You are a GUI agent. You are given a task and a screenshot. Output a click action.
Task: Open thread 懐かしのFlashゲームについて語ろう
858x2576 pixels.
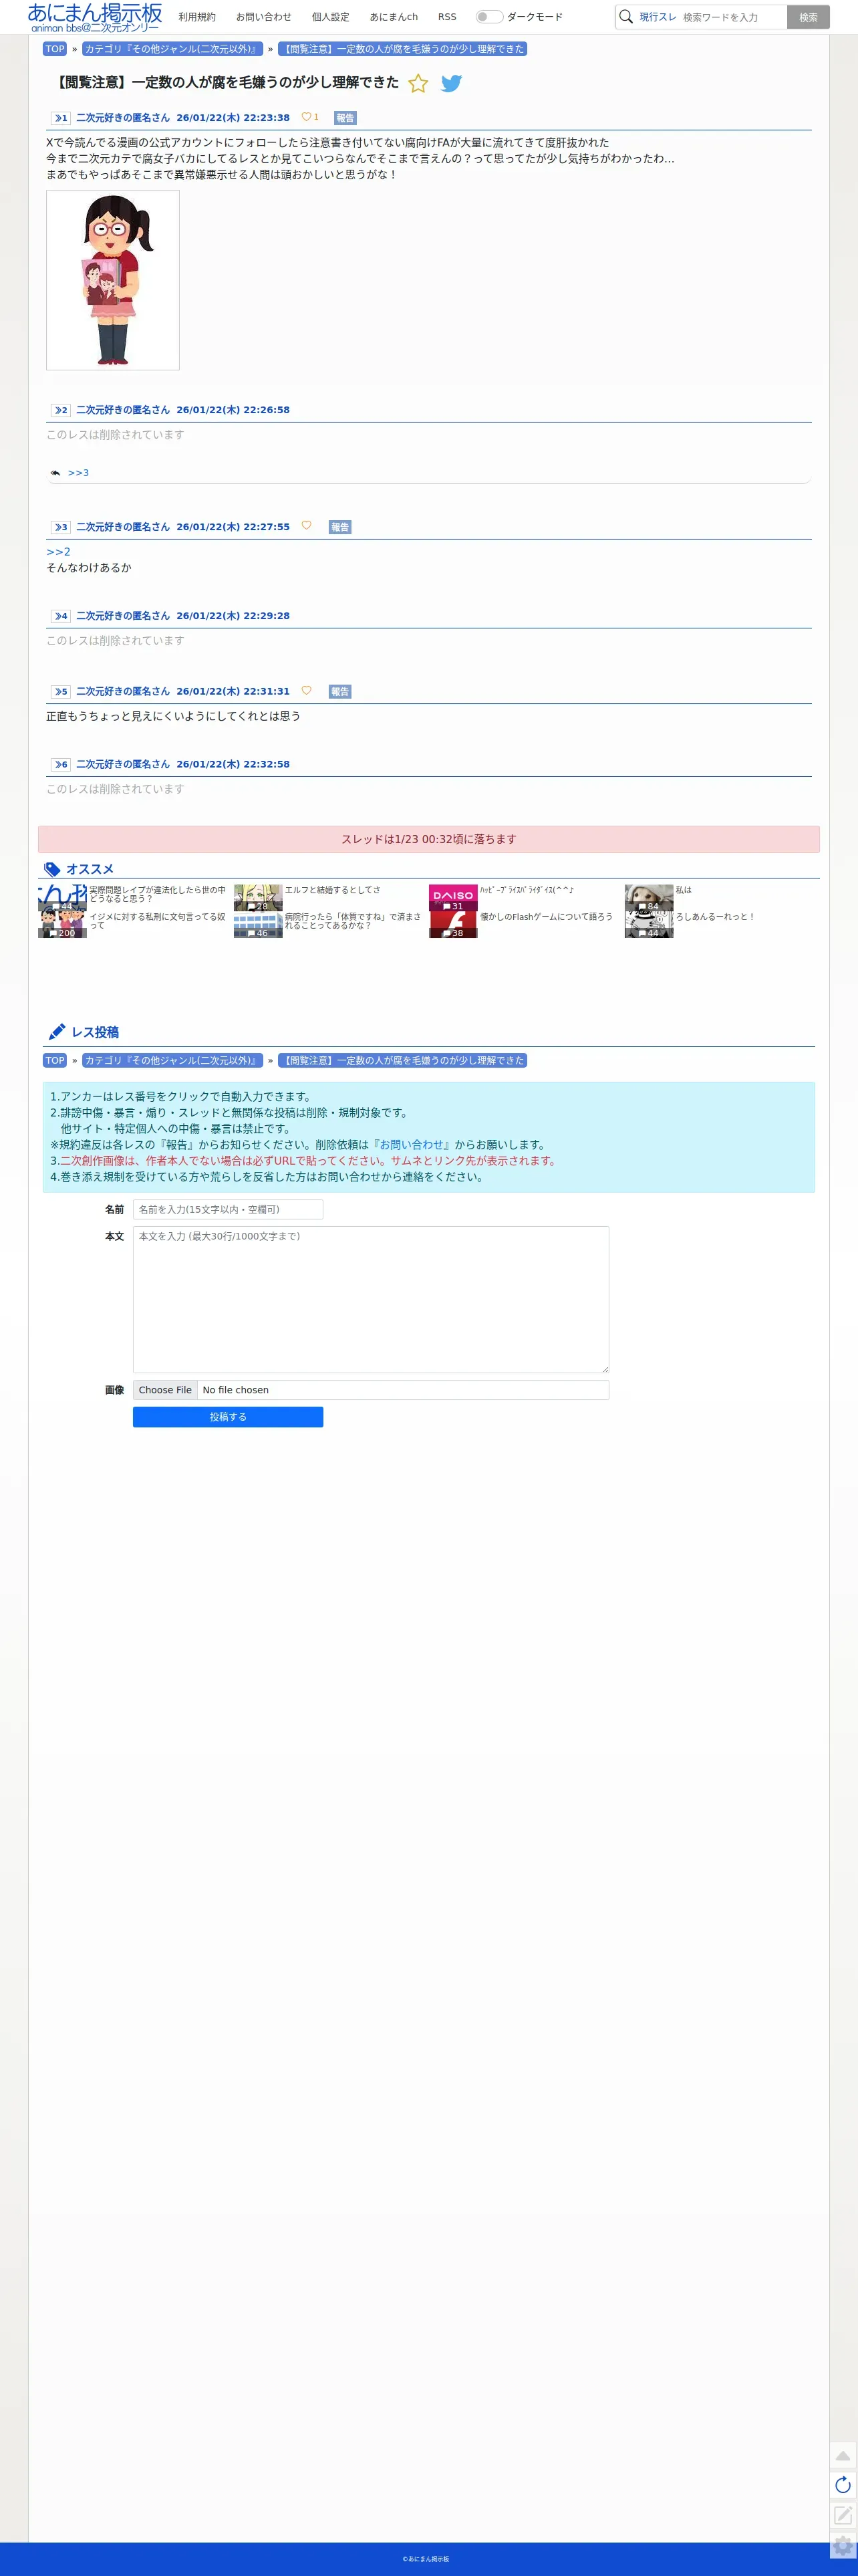click(x=546, y=917)
